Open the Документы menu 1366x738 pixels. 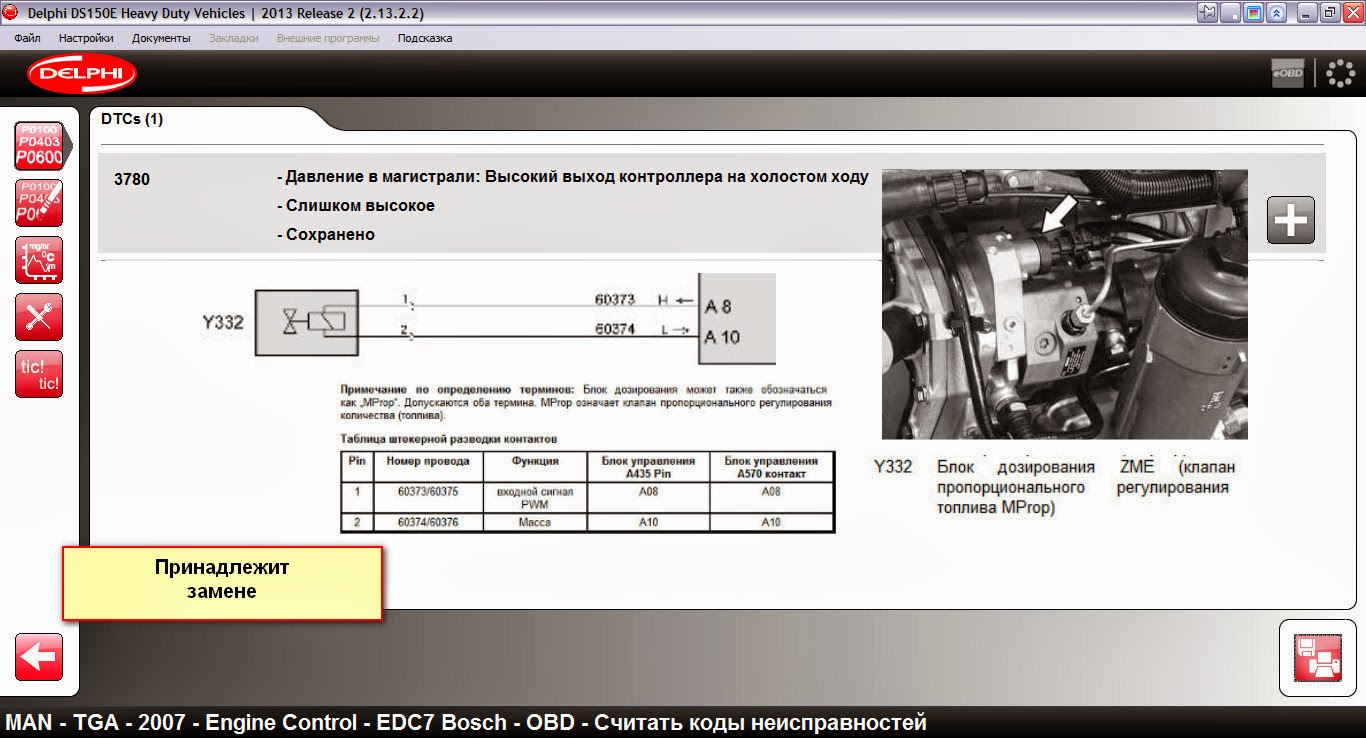[x=161, y=38]
